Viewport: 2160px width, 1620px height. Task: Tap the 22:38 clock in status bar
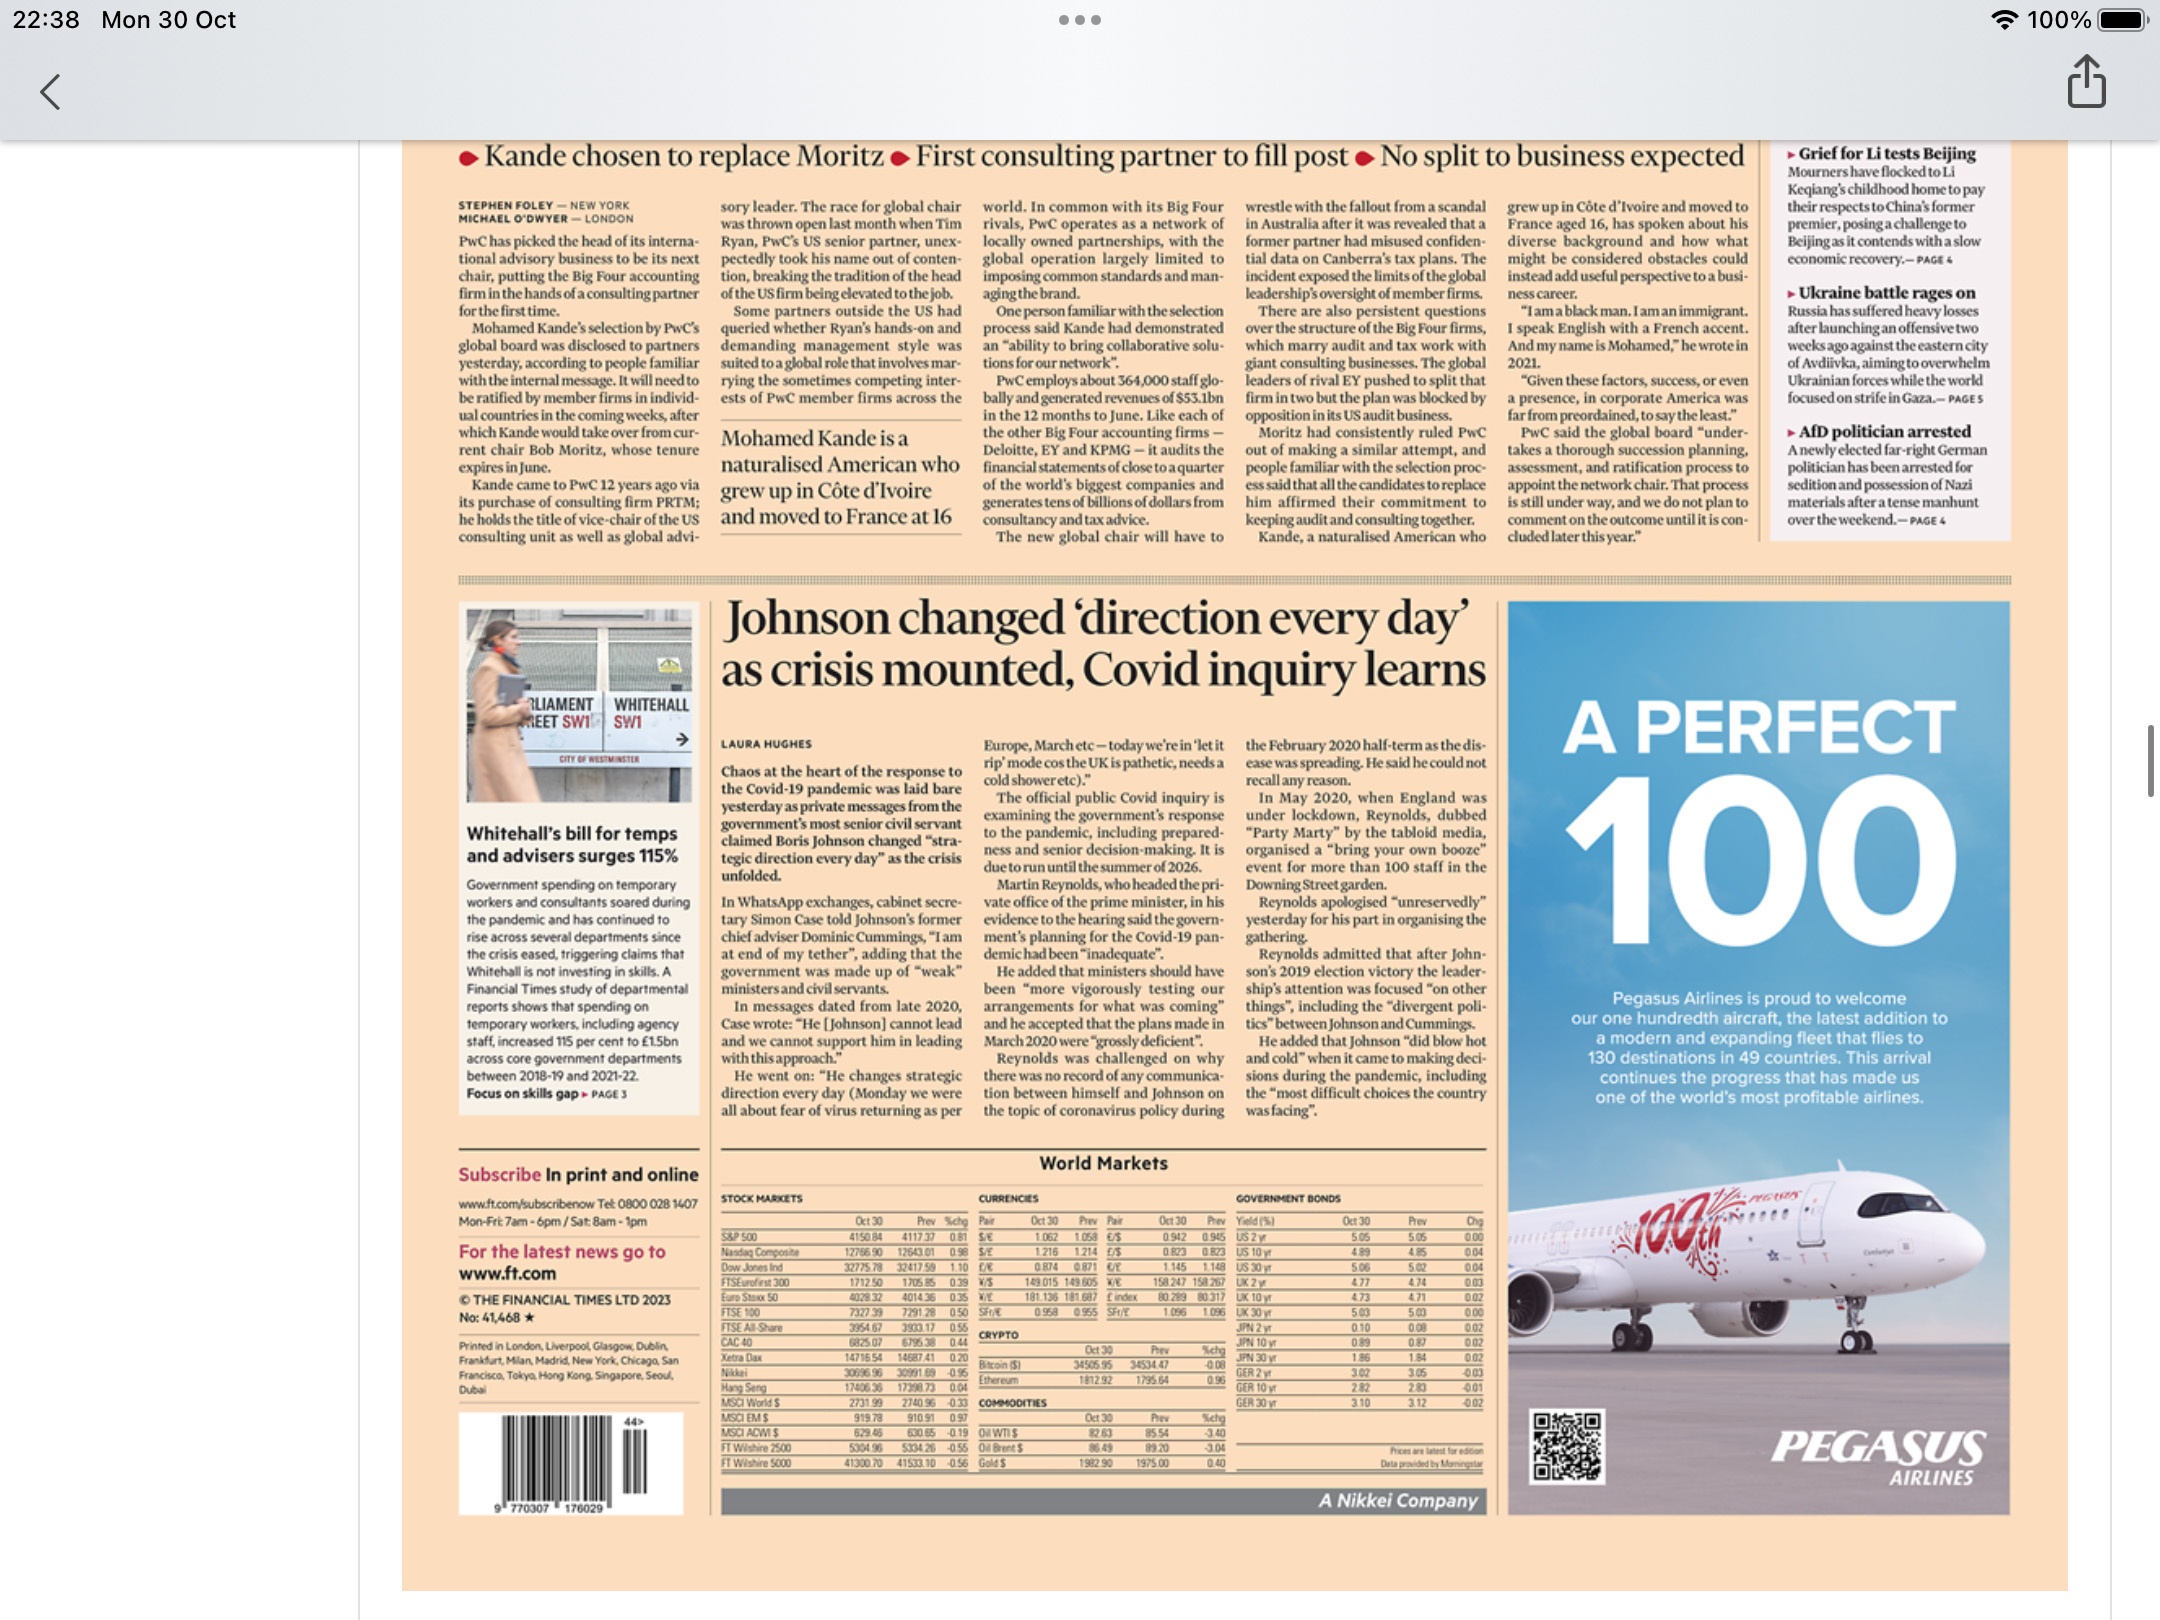[46, 20]
